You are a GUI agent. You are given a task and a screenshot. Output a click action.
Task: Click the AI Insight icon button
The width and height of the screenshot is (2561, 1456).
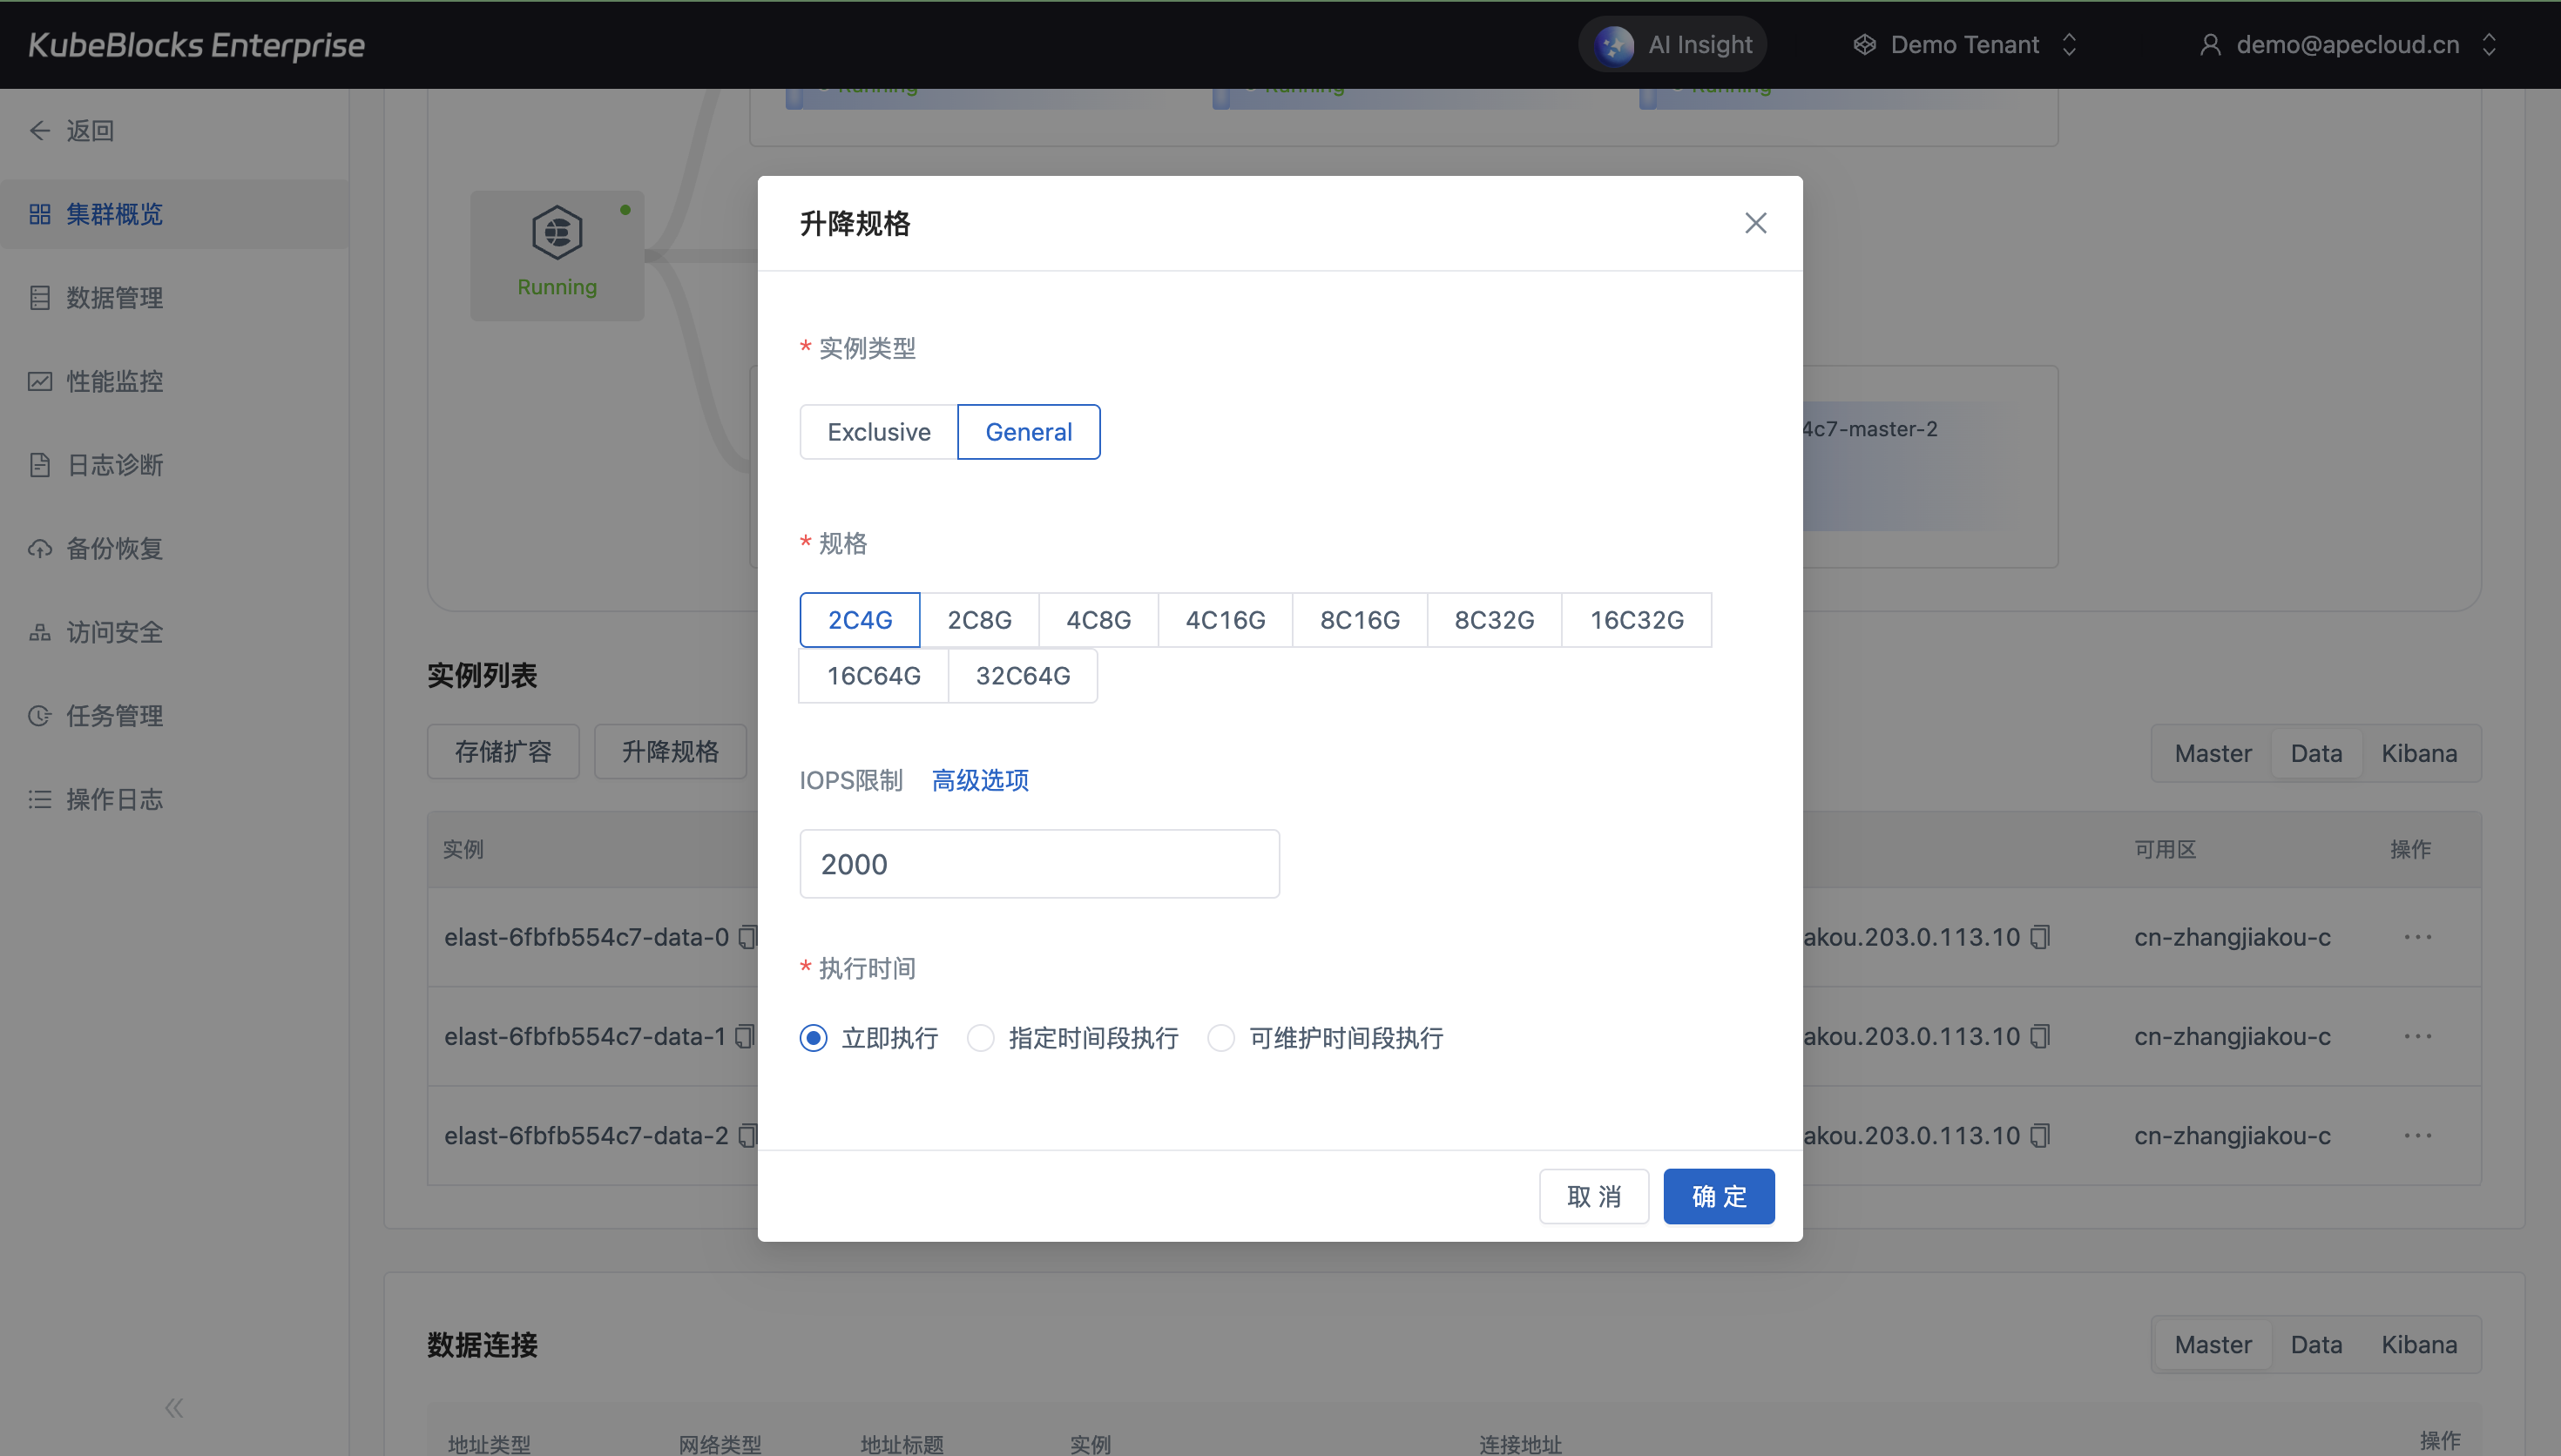(x=1614, y=45)
